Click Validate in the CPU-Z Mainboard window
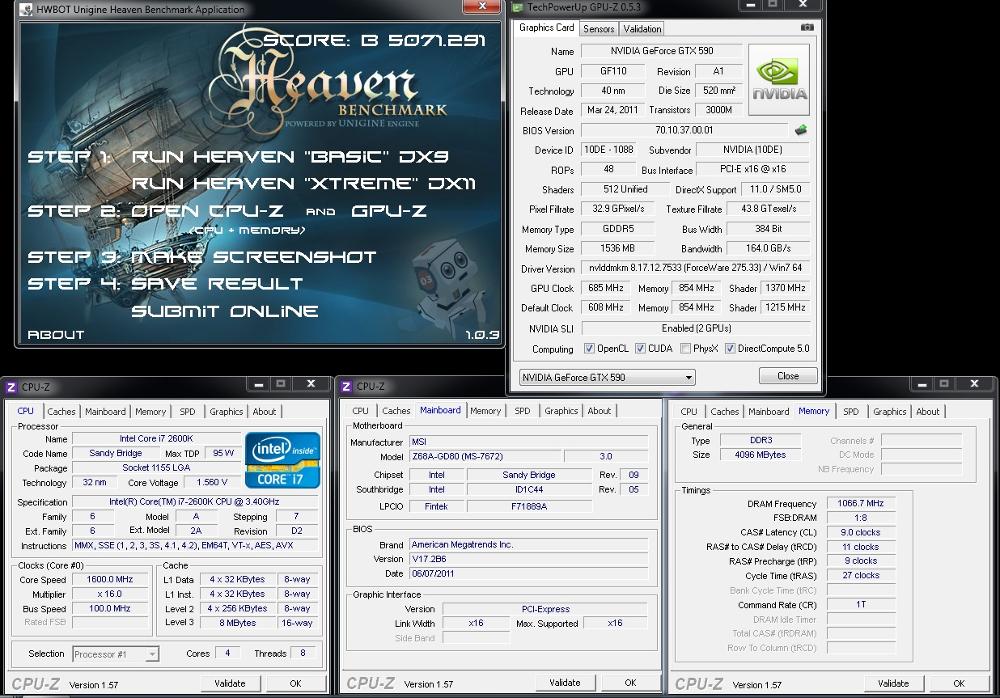This screenshot has height=698, width=1000. tap(565, 683)
